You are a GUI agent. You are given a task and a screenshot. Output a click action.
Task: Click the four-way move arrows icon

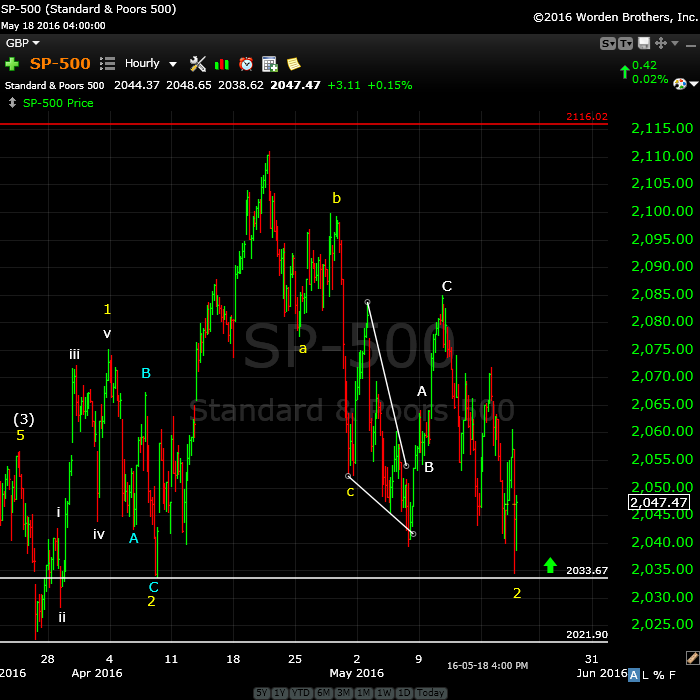(x=661, y=43)
